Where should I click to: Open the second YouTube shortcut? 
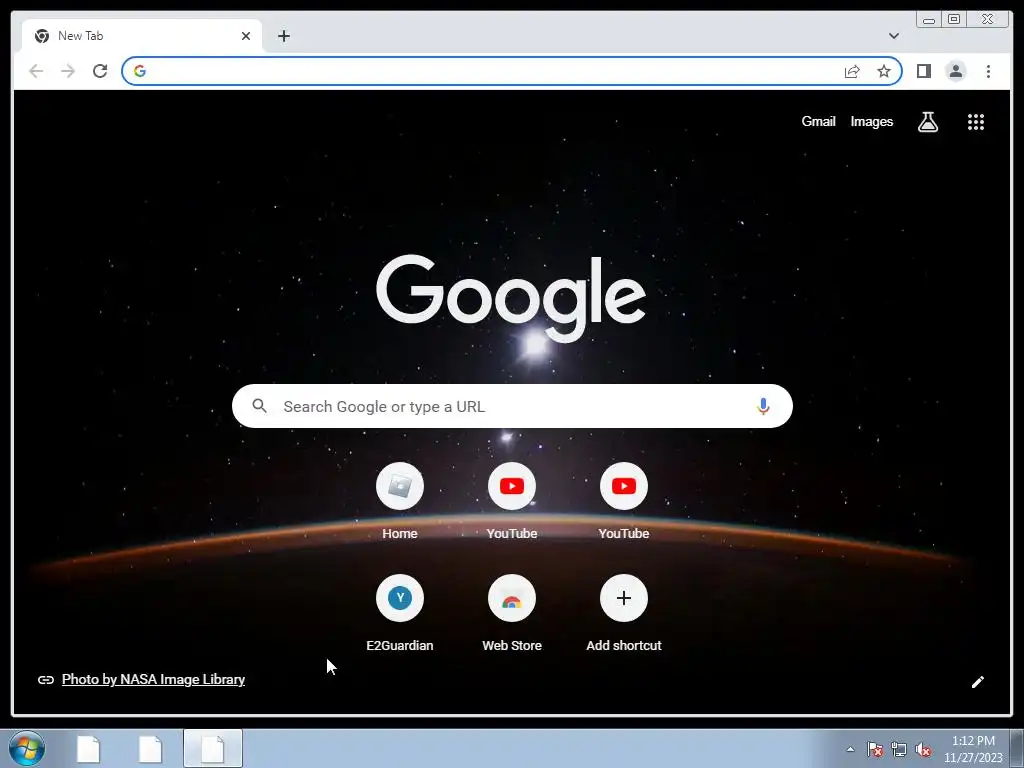coord(624,501)
